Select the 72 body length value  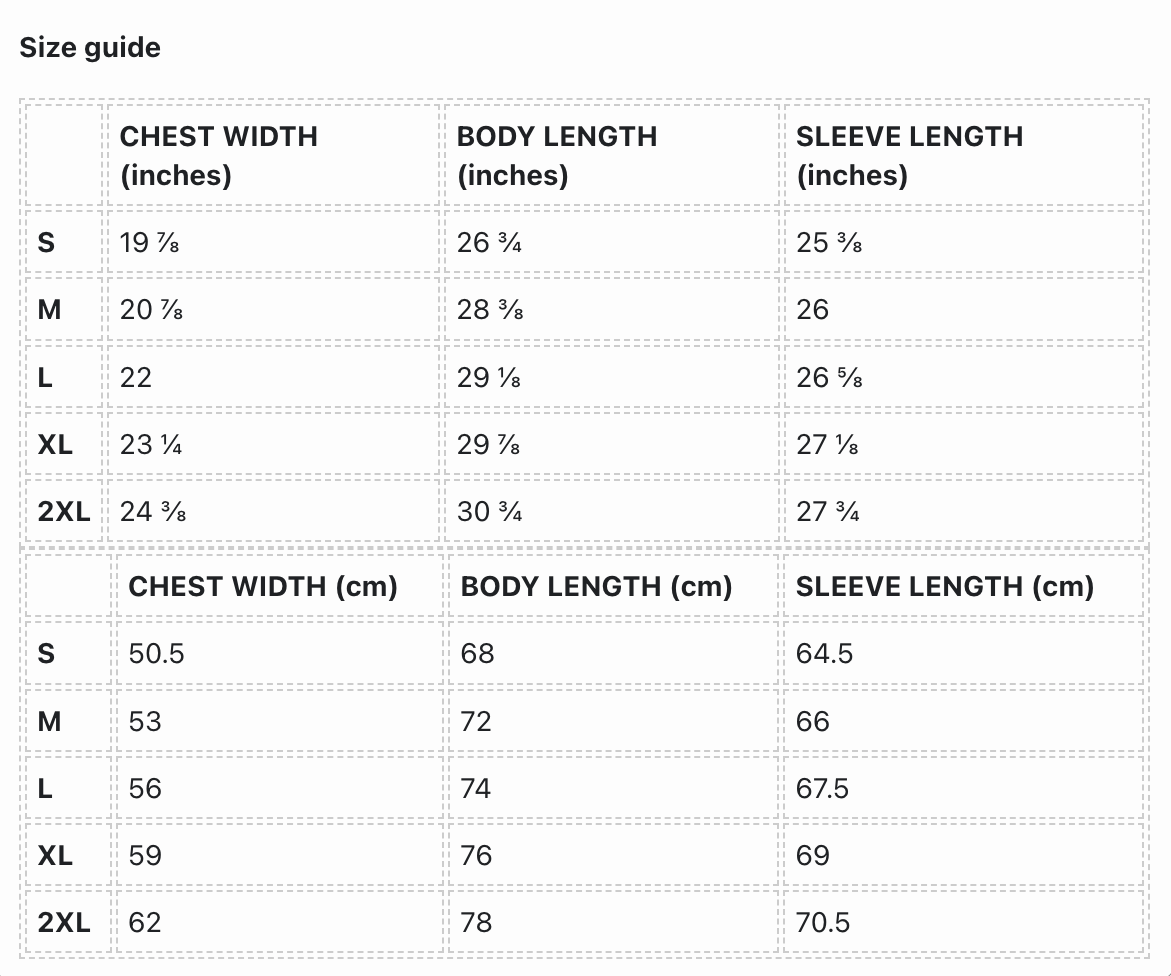pyautogui.click(x=476, y=721)
